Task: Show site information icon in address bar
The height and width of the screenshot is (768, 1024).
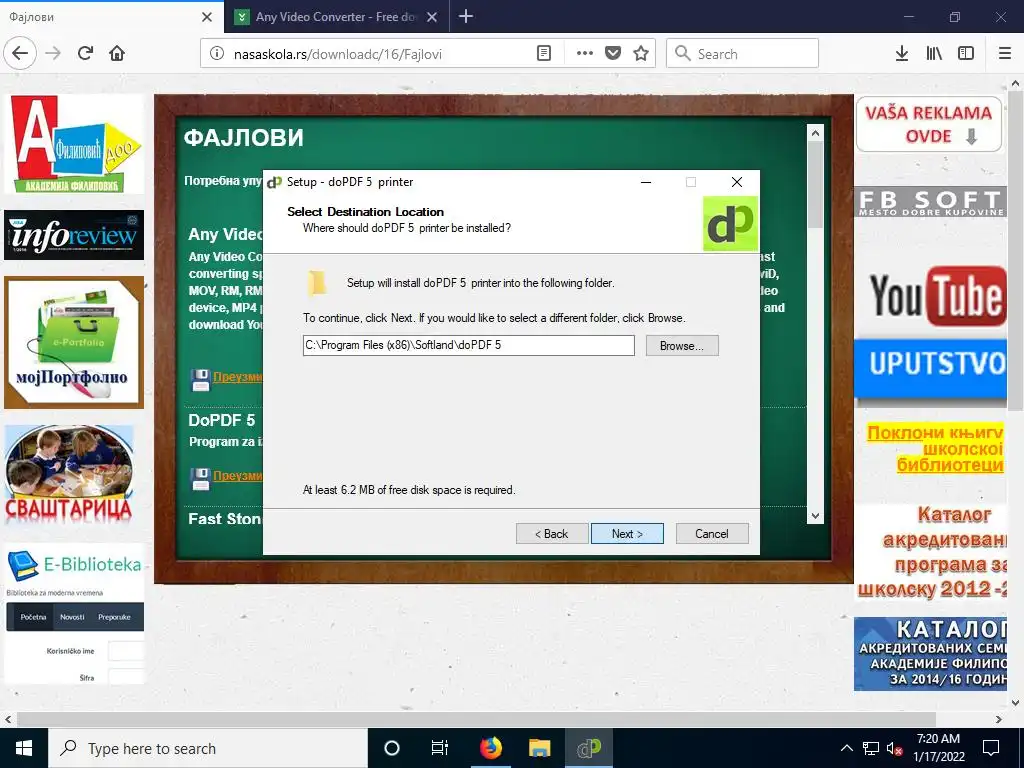Action: (x=217, y=54)
